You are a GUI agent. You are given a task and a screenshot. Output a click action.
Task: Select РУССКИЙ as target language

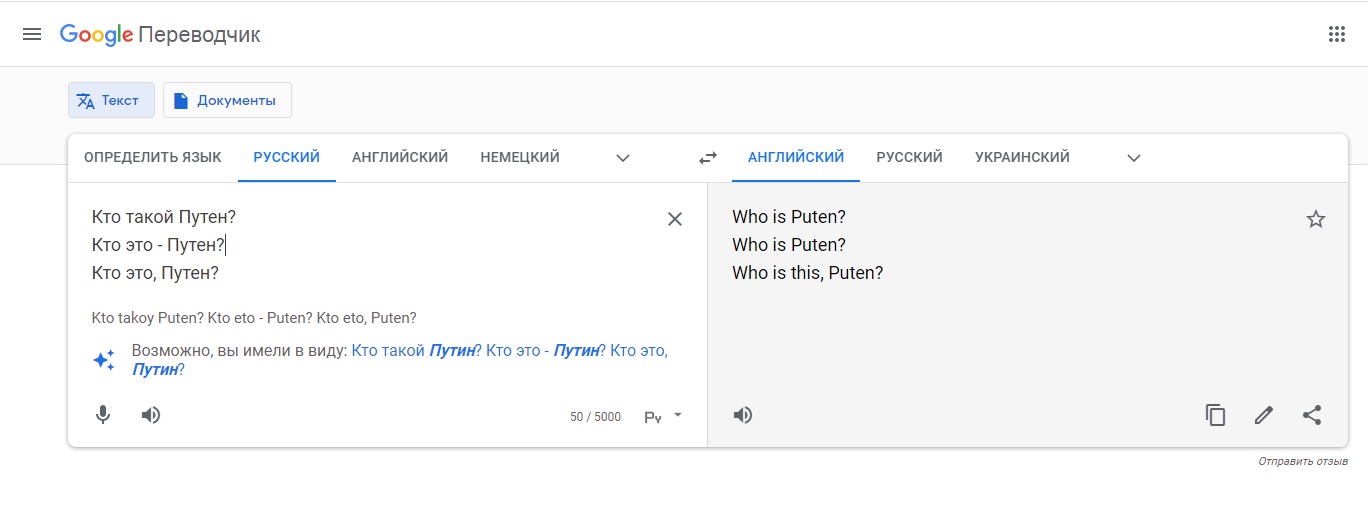pyautogui.click(x=910, y=157)
